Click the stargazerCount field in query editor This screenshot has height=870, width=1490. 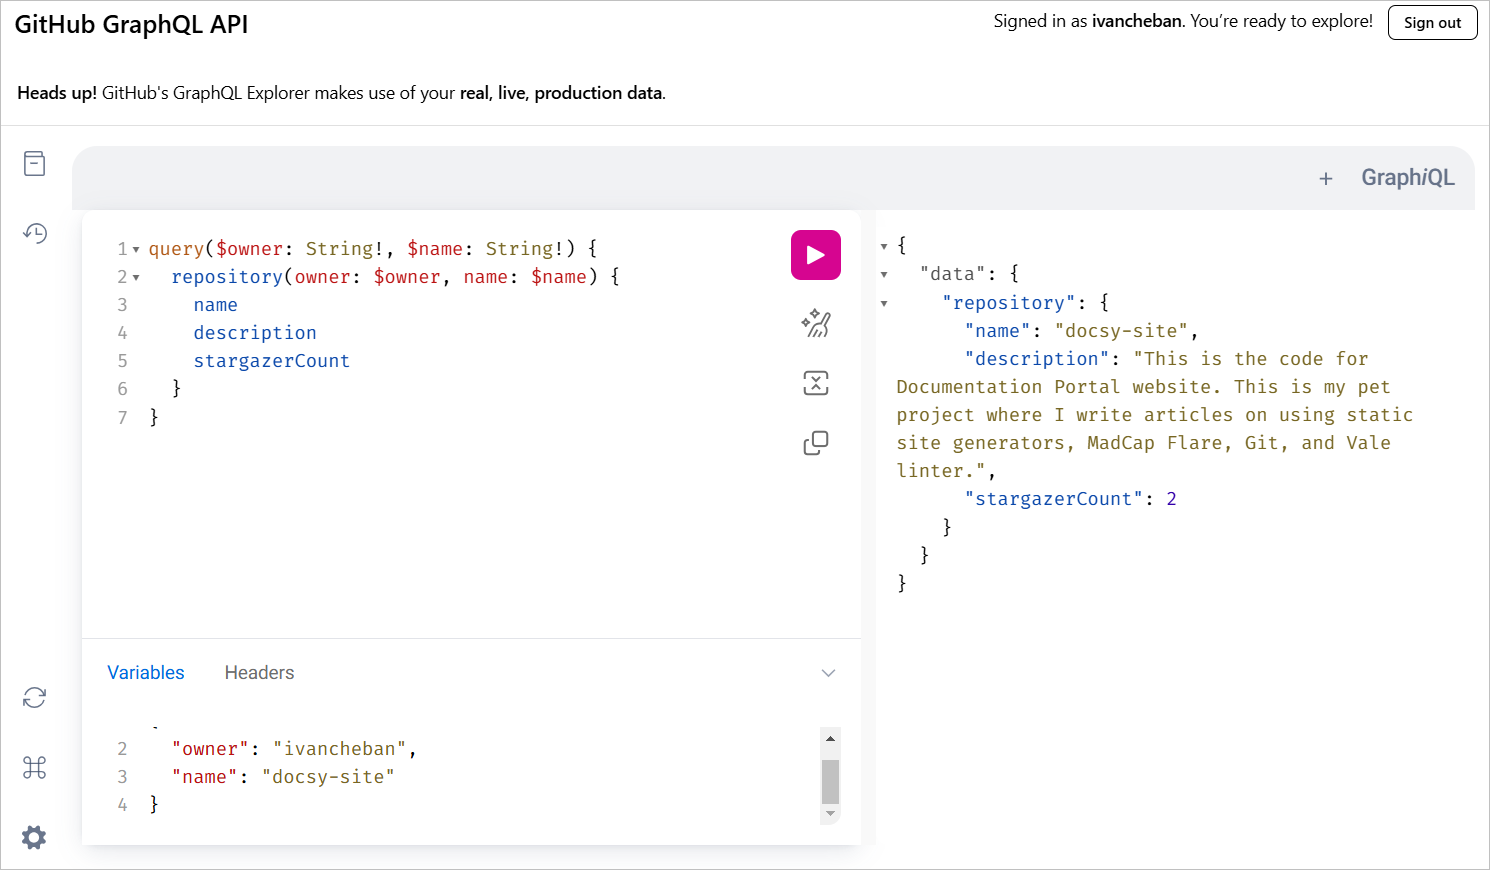point(271,361)
